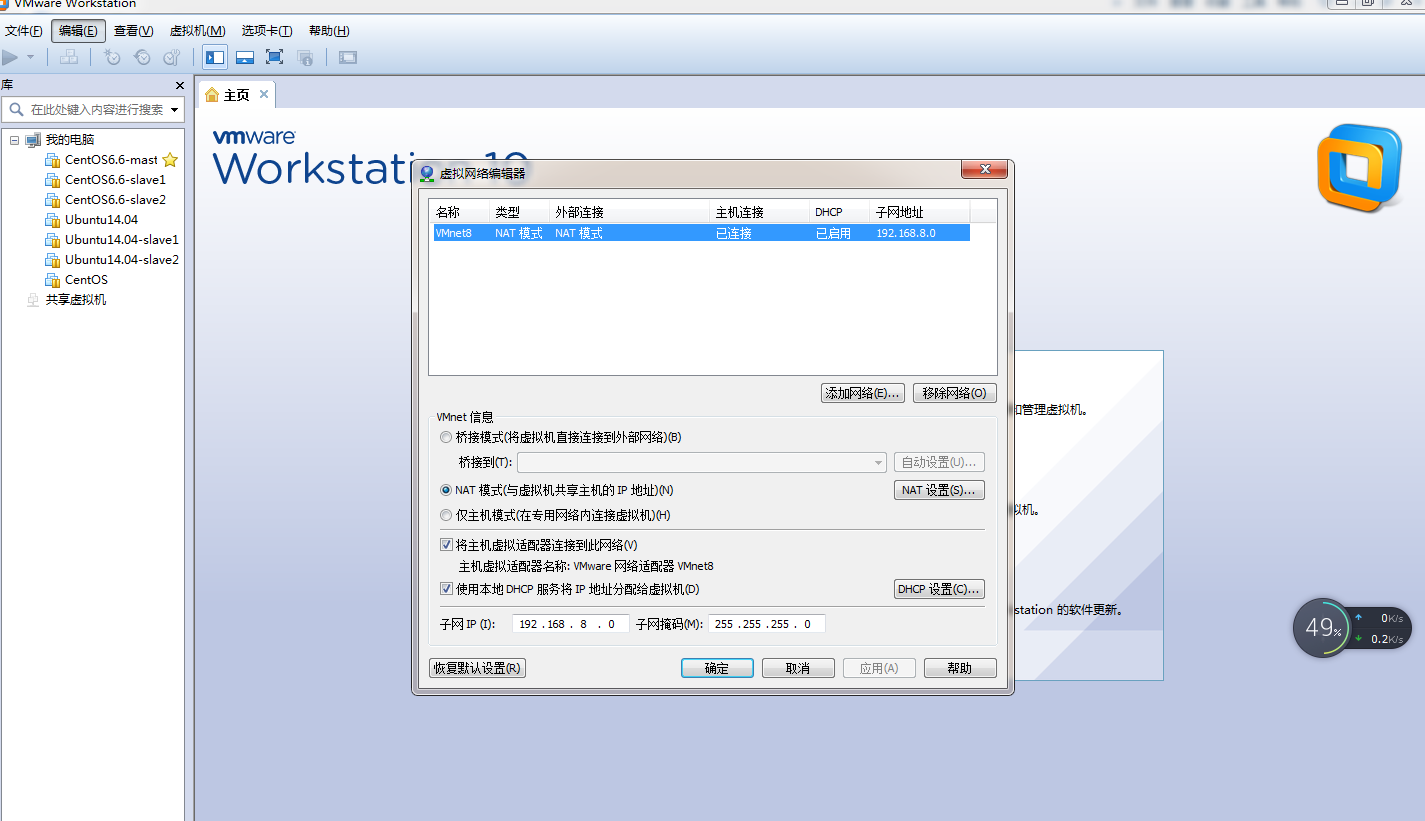Screen dimensions: 1425x821
Task: Uncheck 将主机虚拟适配器连接到此网络 checkbox
Action: tap(447, 545)
